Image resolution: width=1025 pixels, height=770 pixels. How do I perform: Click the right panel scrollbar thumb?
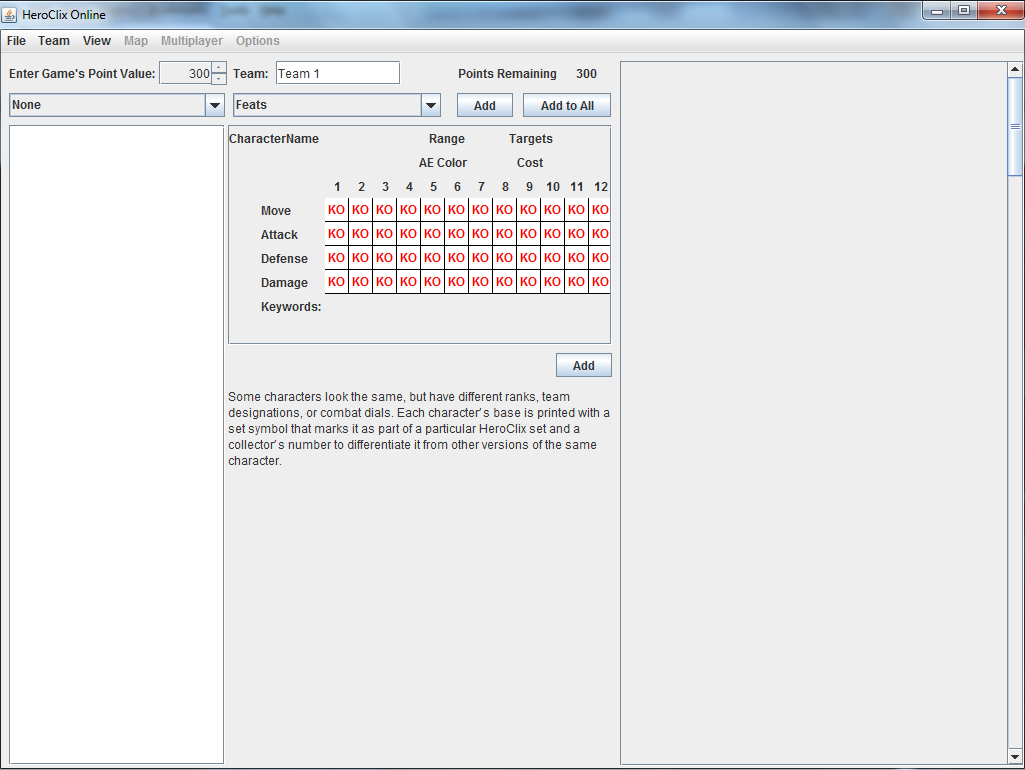pyautogui.click(x=1015, y=126)
